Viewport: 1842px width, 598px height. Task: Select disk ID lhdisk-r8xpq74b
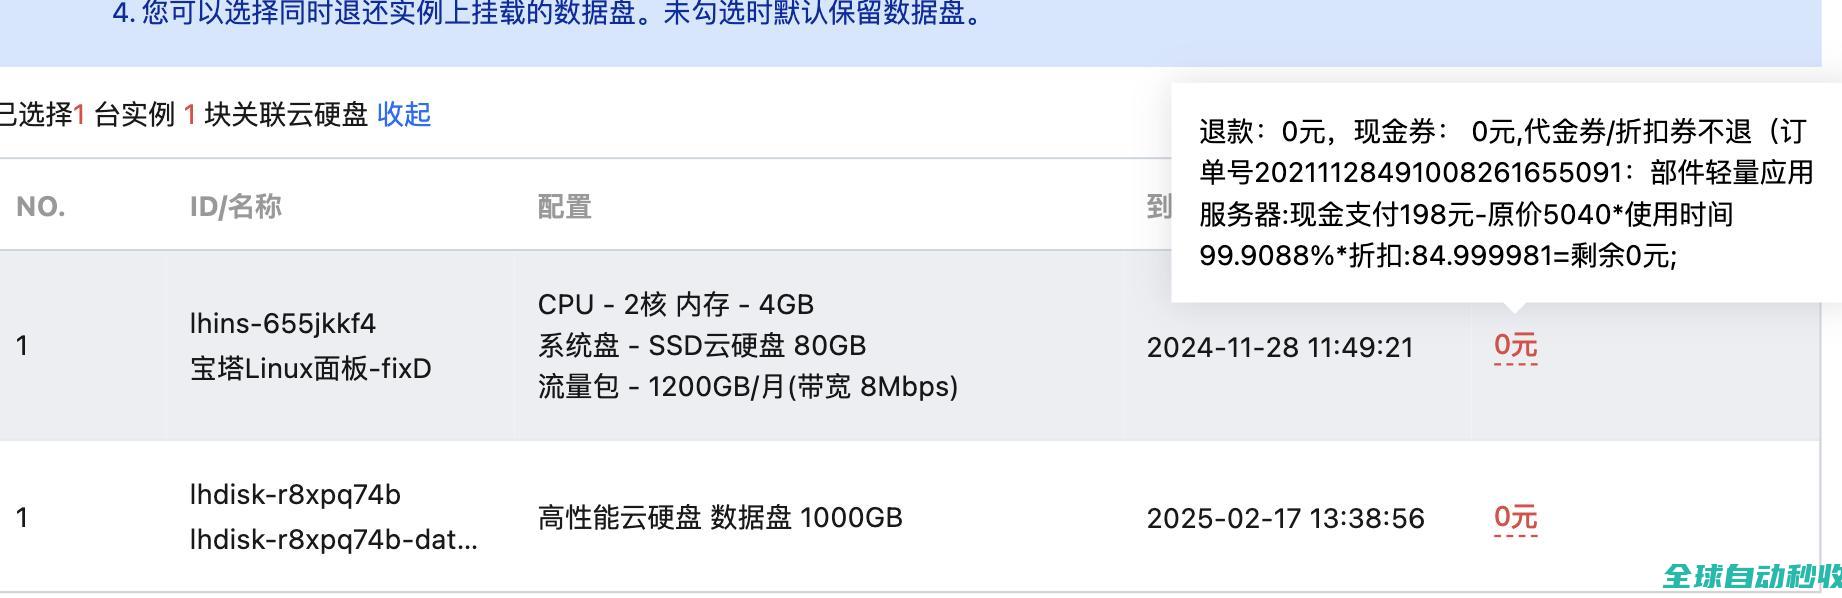tap(295, 495)
